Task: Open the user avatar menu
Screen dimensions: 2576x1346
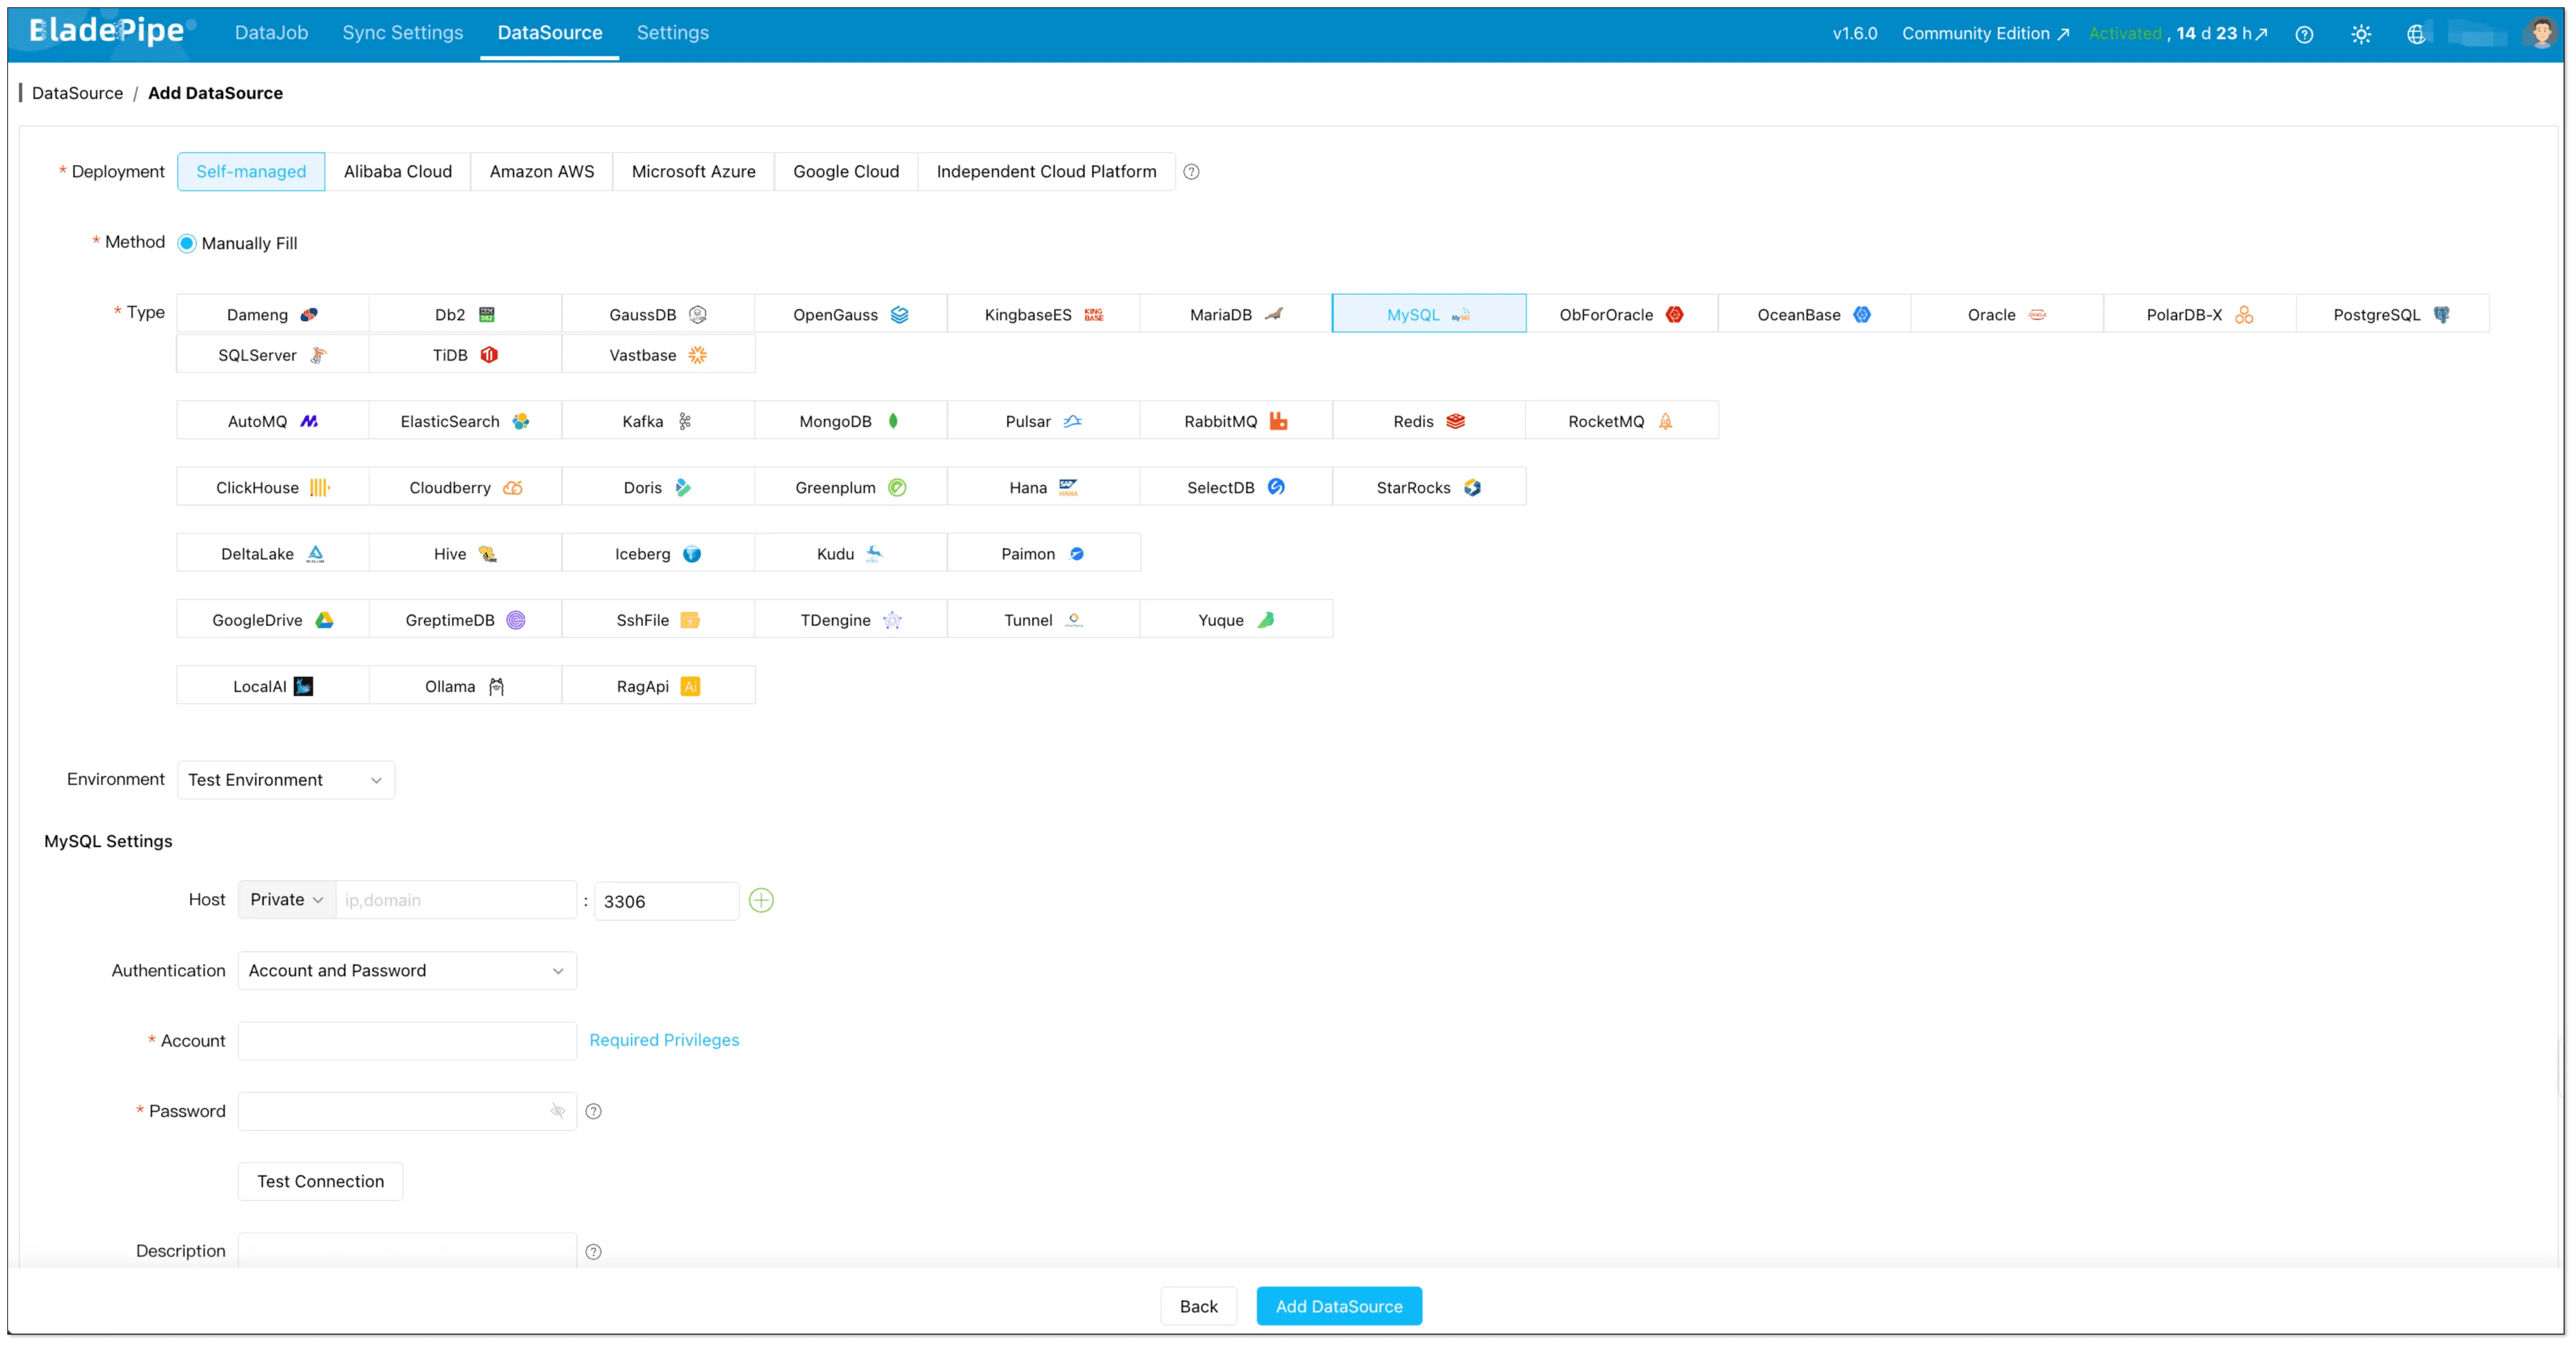Action: tap(2541, 33)
